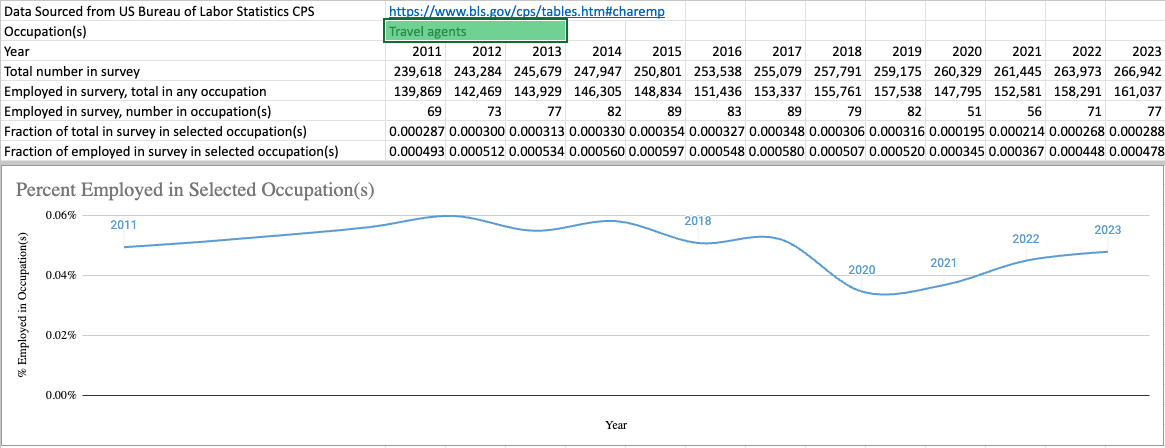1165x448 pixels.
Task: Select the 'Year' horizontal axis title
Action: (x=616, y=425)
